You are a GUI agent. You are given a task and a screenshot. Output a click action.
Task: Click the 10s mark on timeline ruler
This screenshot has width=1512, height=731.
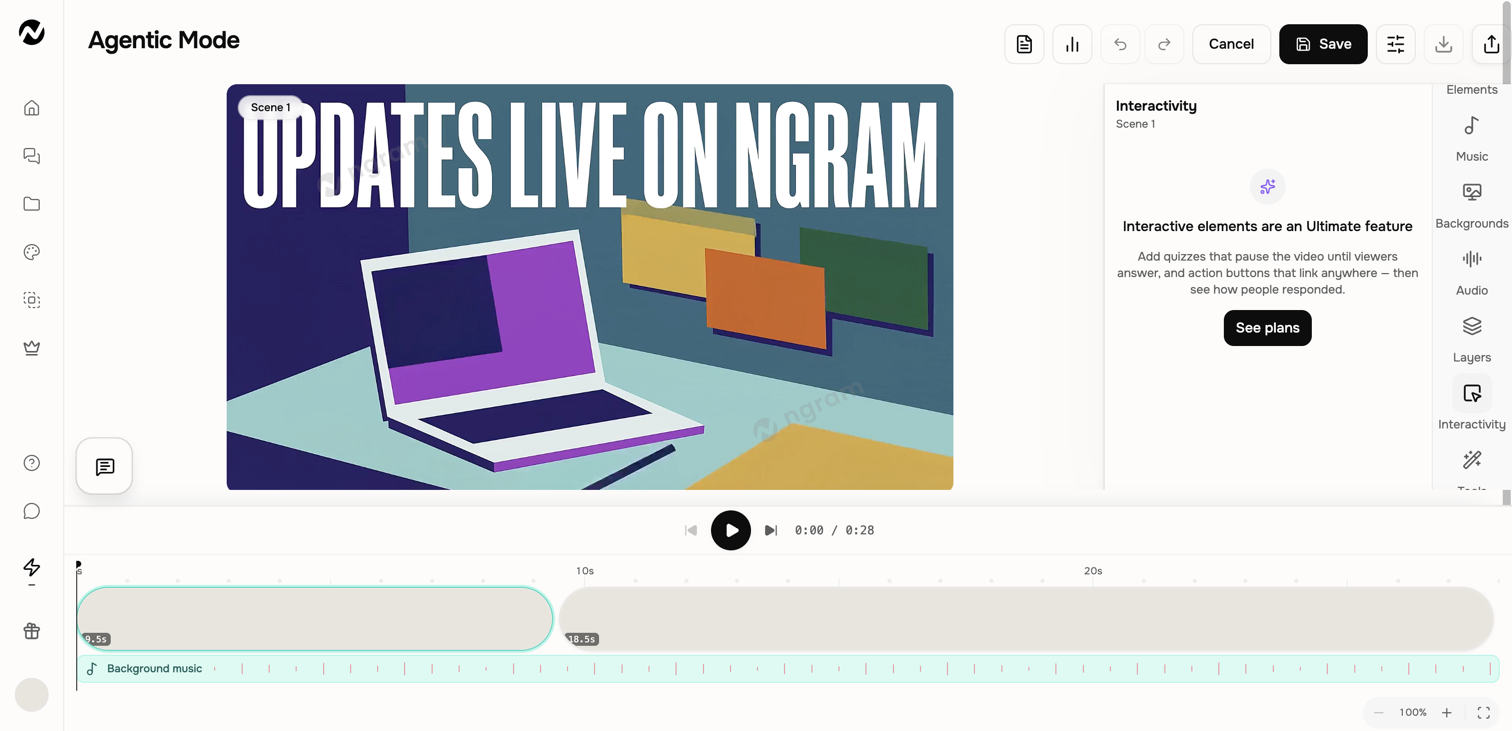pos(585,571)
